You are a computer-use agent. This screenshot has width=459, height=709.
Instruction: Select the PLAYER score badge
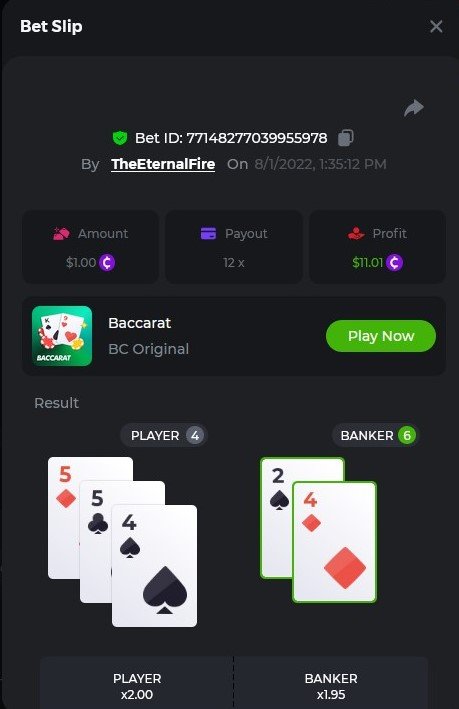(x=195, y=435)
